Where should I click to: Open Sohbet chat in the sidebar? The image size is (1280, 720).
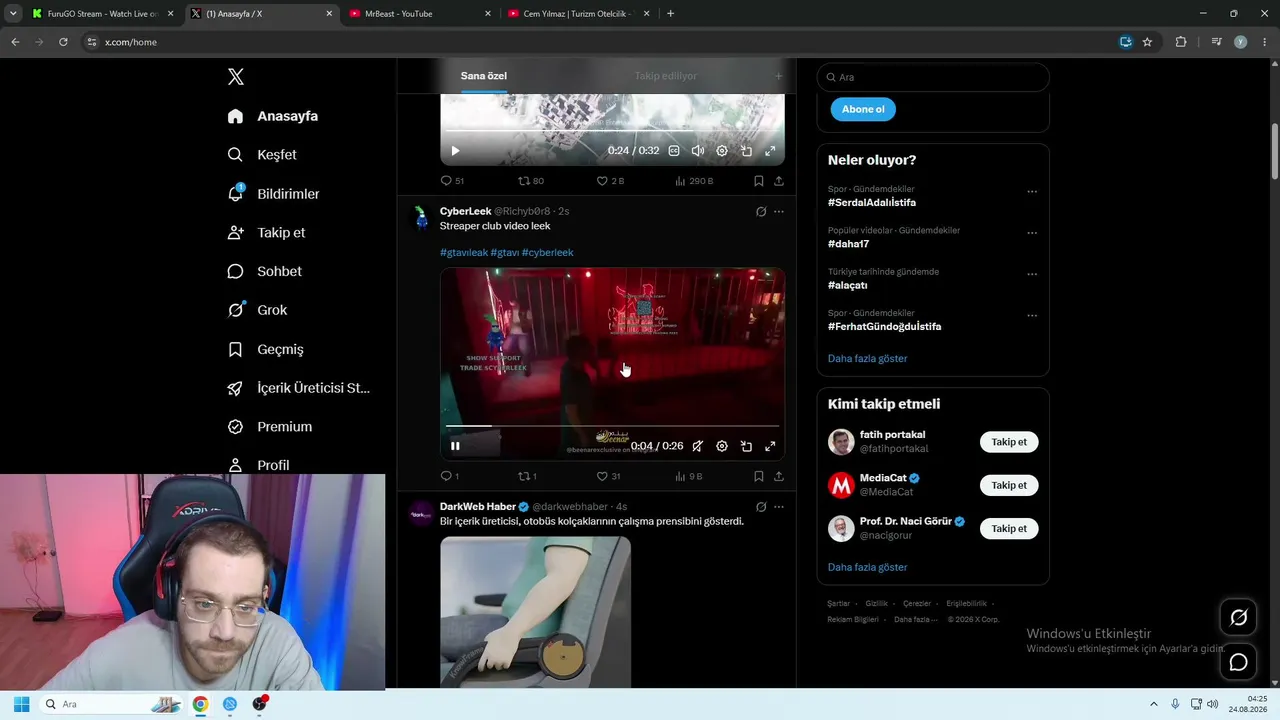(x=264, y=272)
